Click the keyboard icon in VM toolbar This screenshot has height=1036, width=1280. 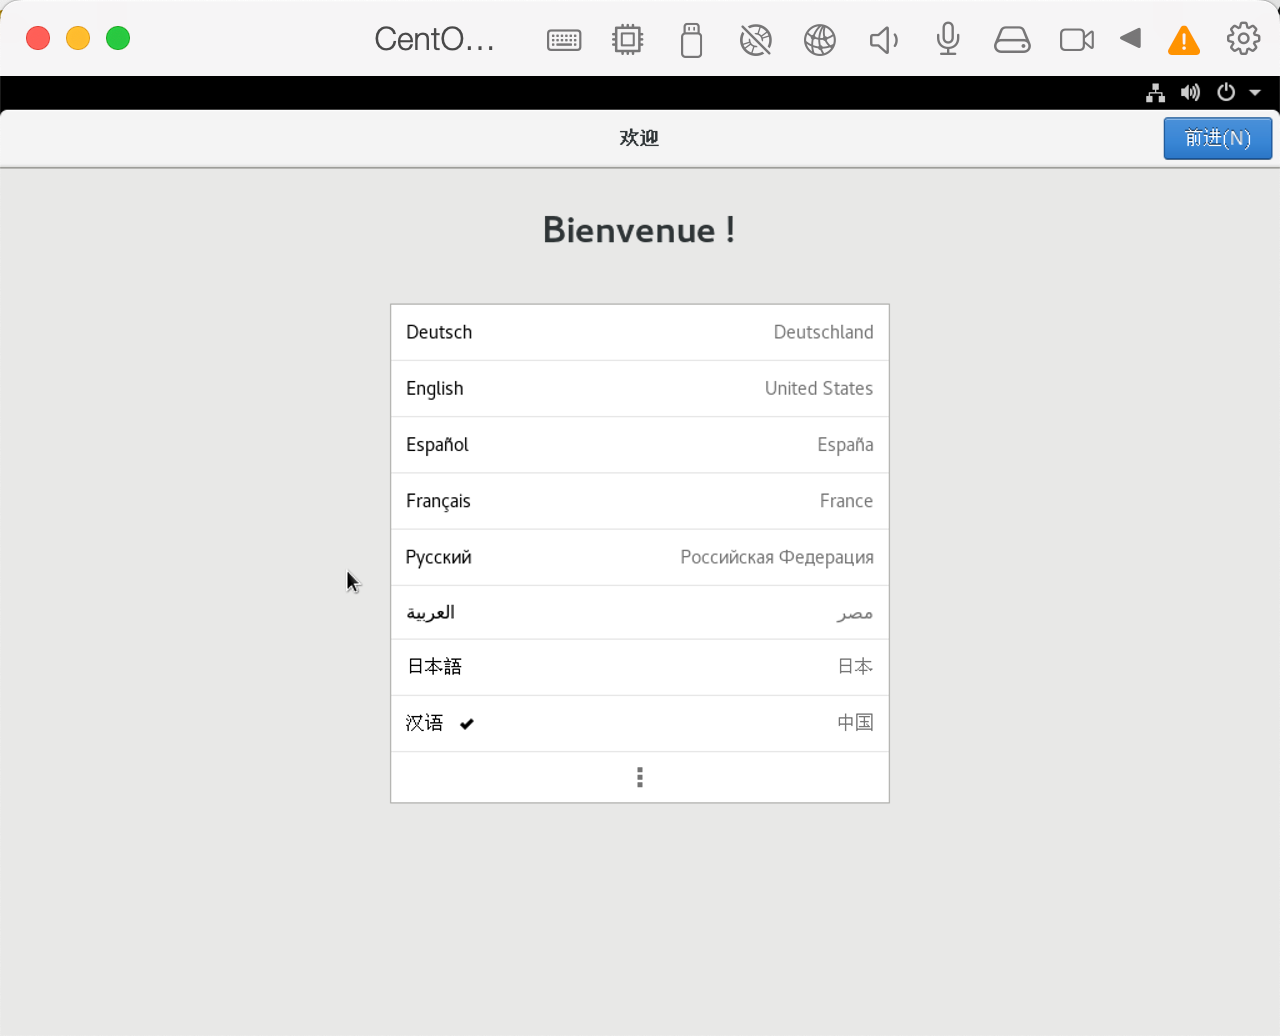pyautogui.click(x=564, y=40)
